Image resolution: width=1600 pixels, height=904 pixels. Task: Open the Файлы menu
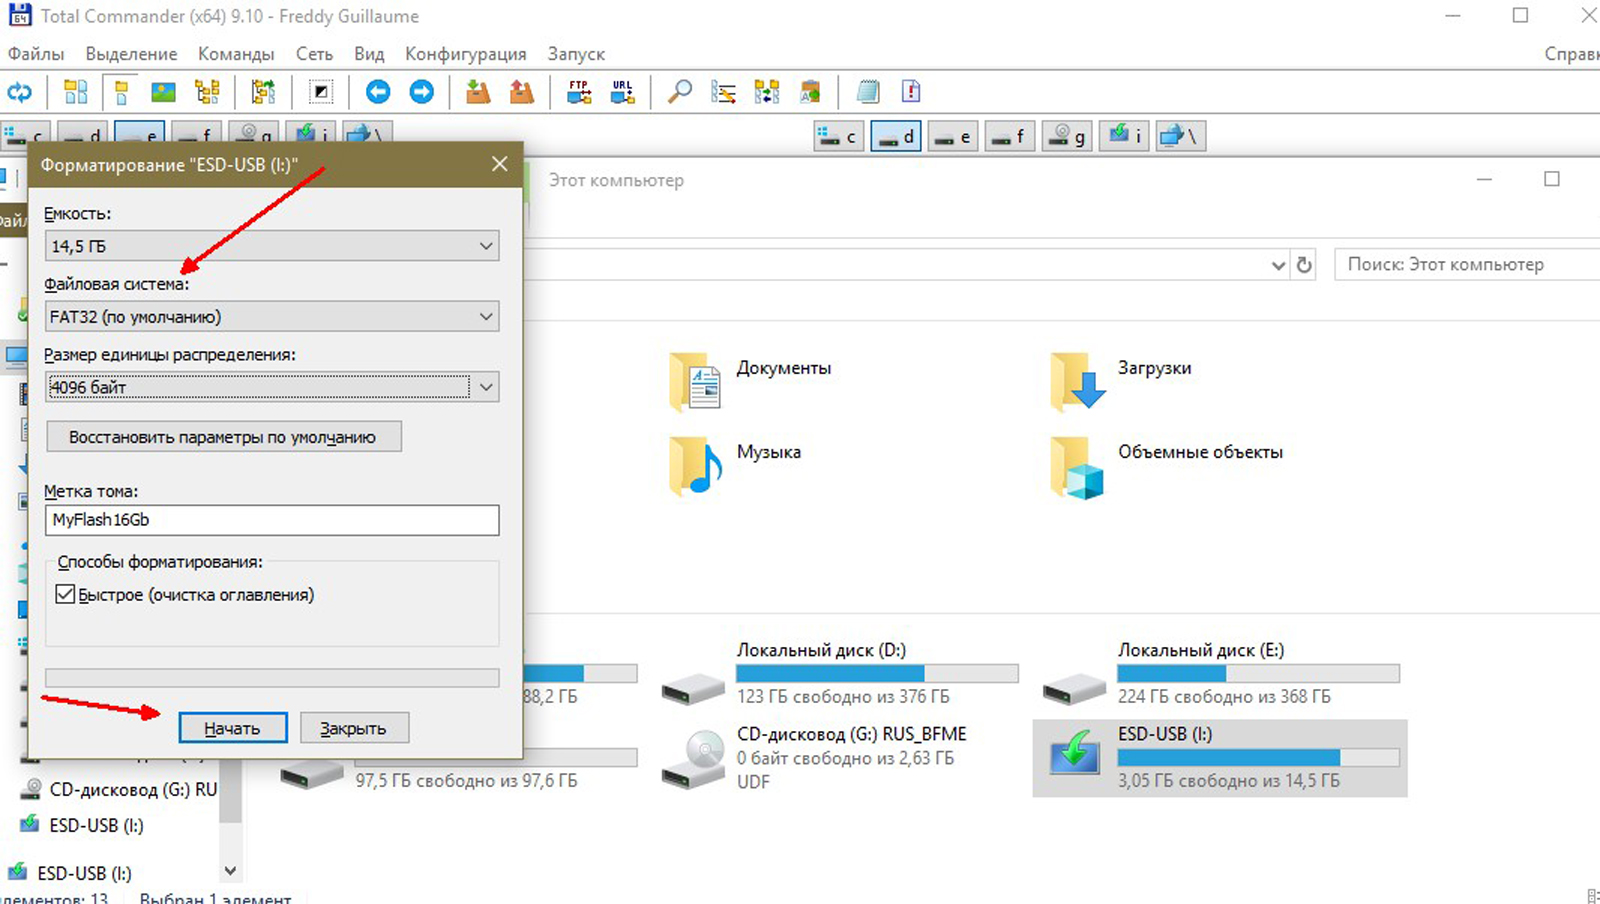36,54
